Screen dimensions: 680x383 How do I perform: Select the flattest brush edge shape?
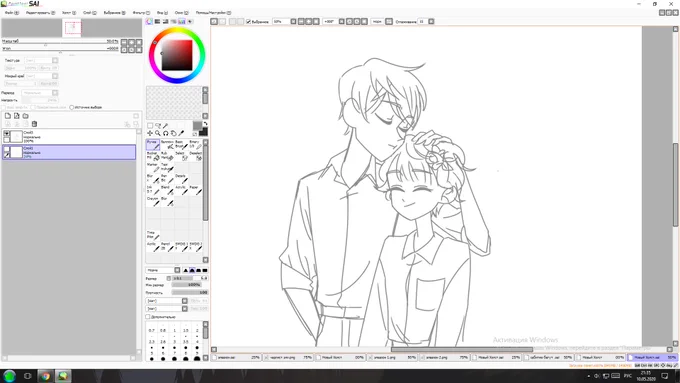click(205, 270)
